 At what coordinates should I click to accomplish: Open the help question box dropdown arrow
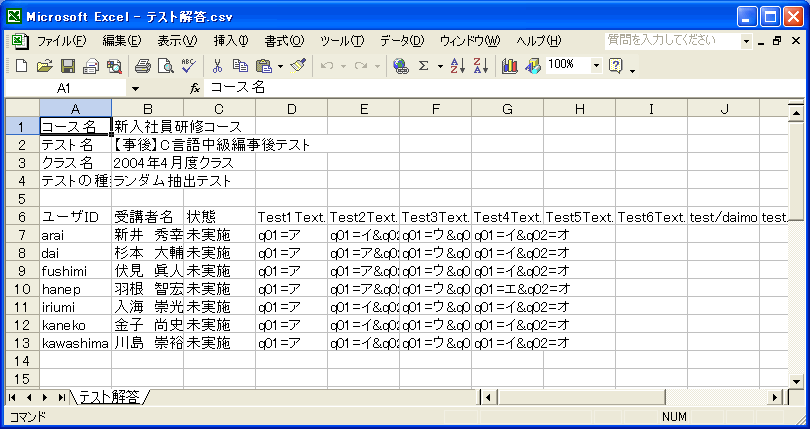click(746, 41)
